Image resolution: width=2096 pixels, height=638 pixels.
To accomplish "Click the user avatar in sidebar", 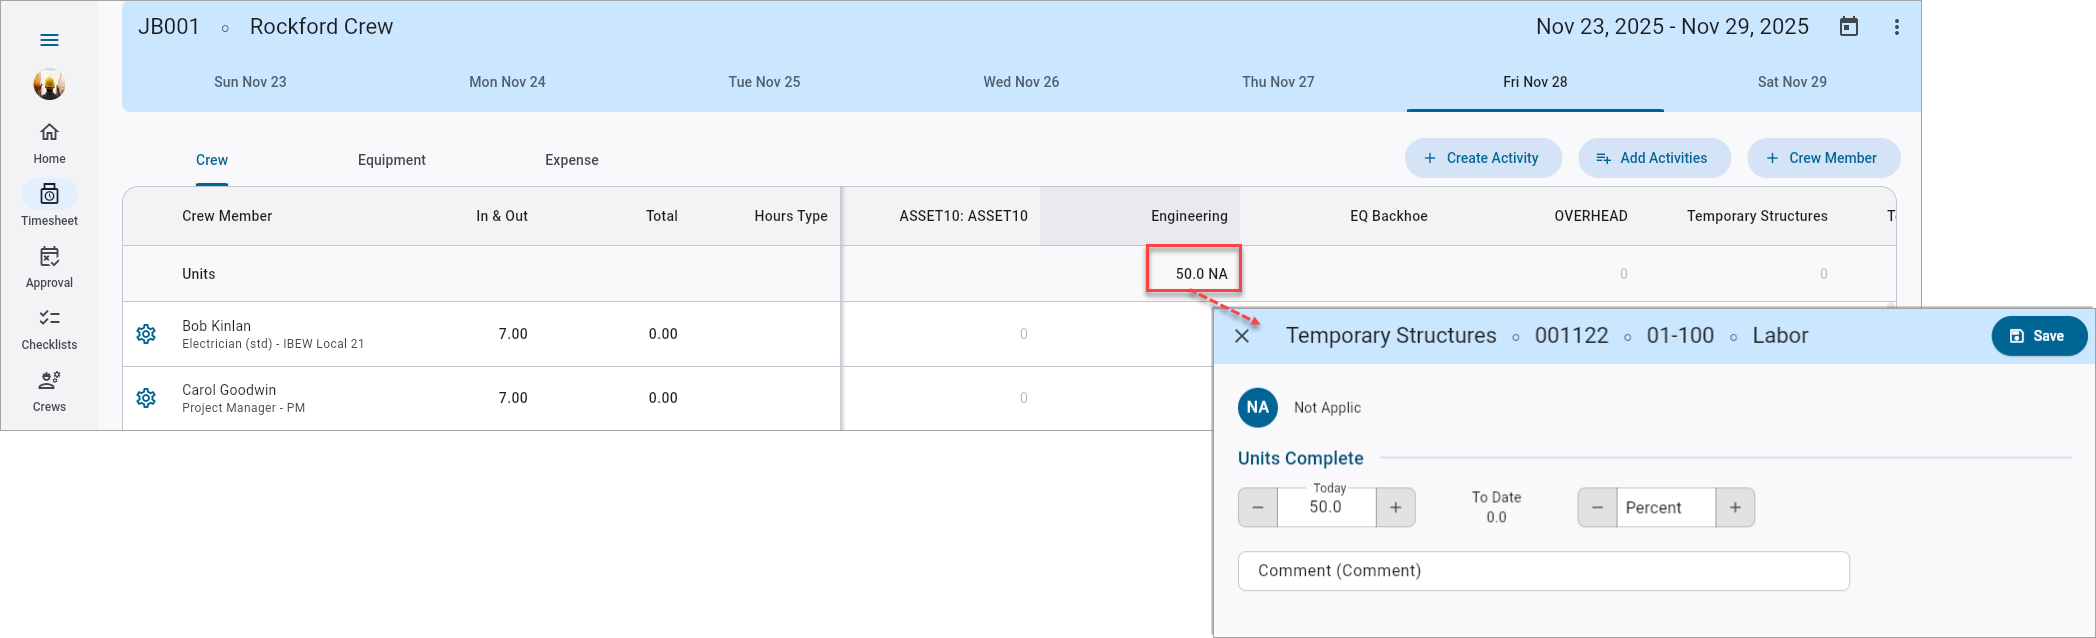I will 49,85.
